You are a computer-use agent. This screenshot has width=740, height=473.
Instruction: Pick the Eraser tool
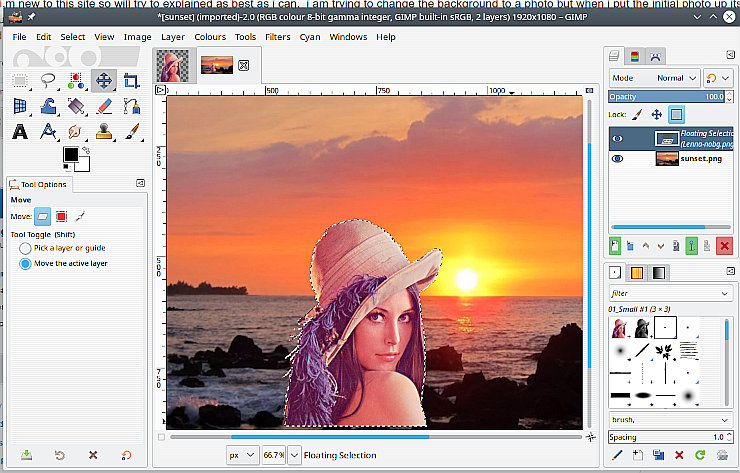tap(104, 106)
